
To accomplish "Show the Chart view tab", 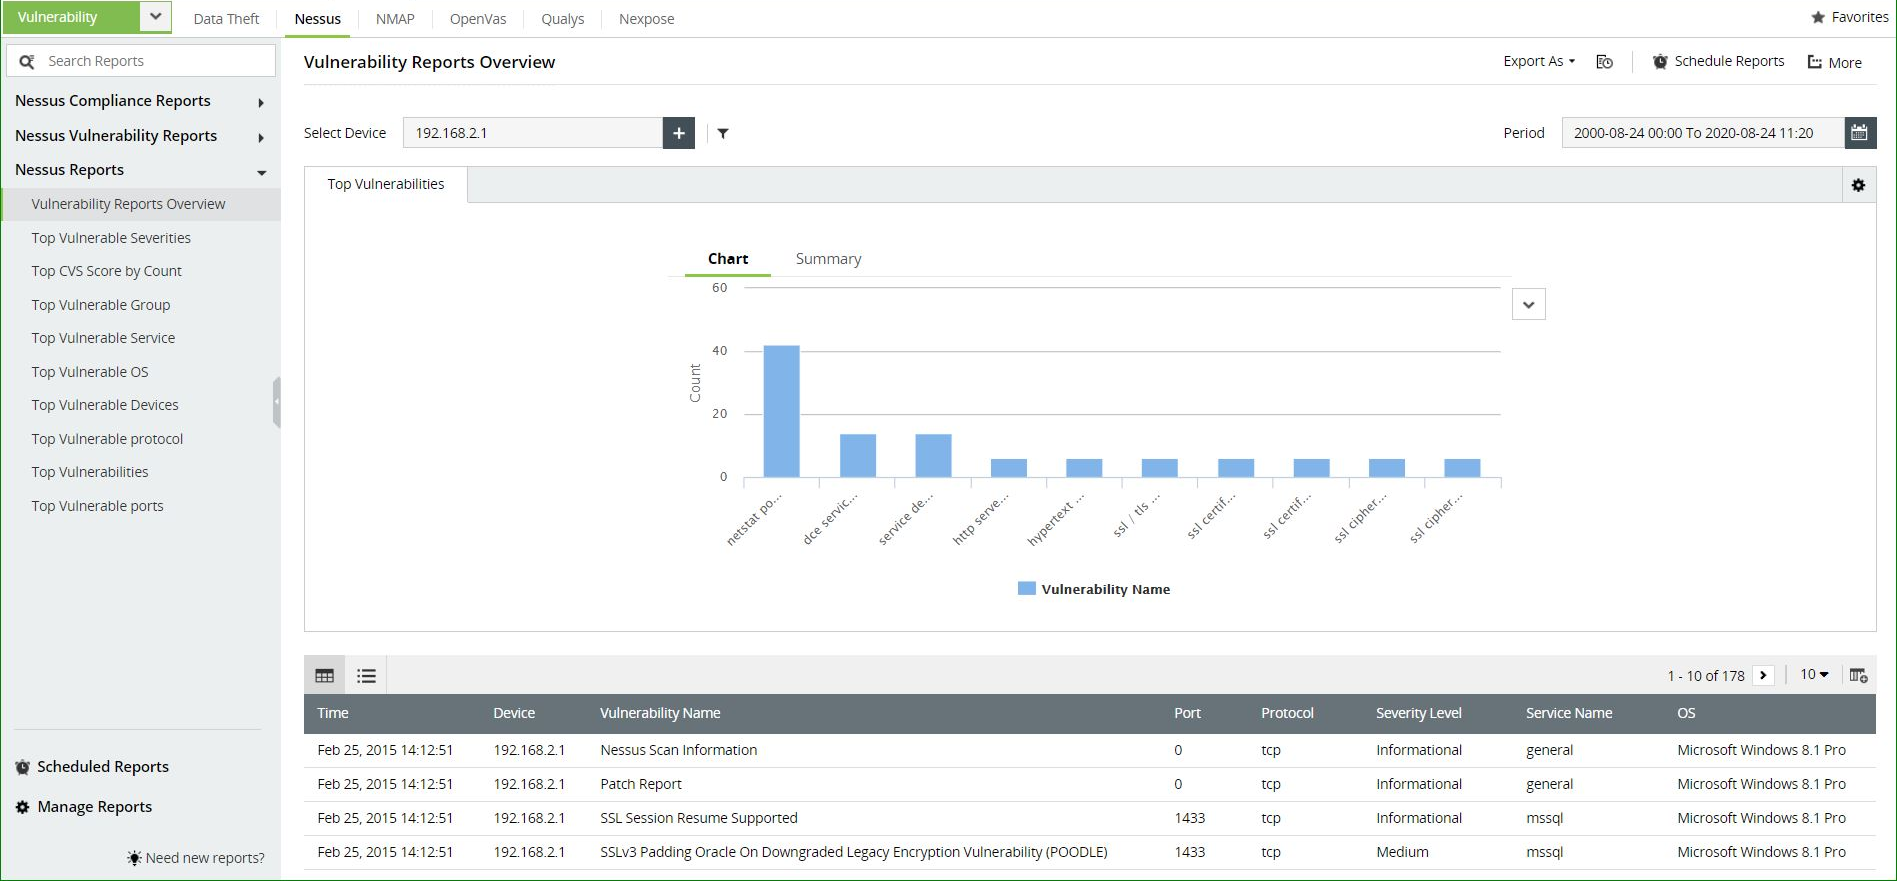I will click(728, 259).
